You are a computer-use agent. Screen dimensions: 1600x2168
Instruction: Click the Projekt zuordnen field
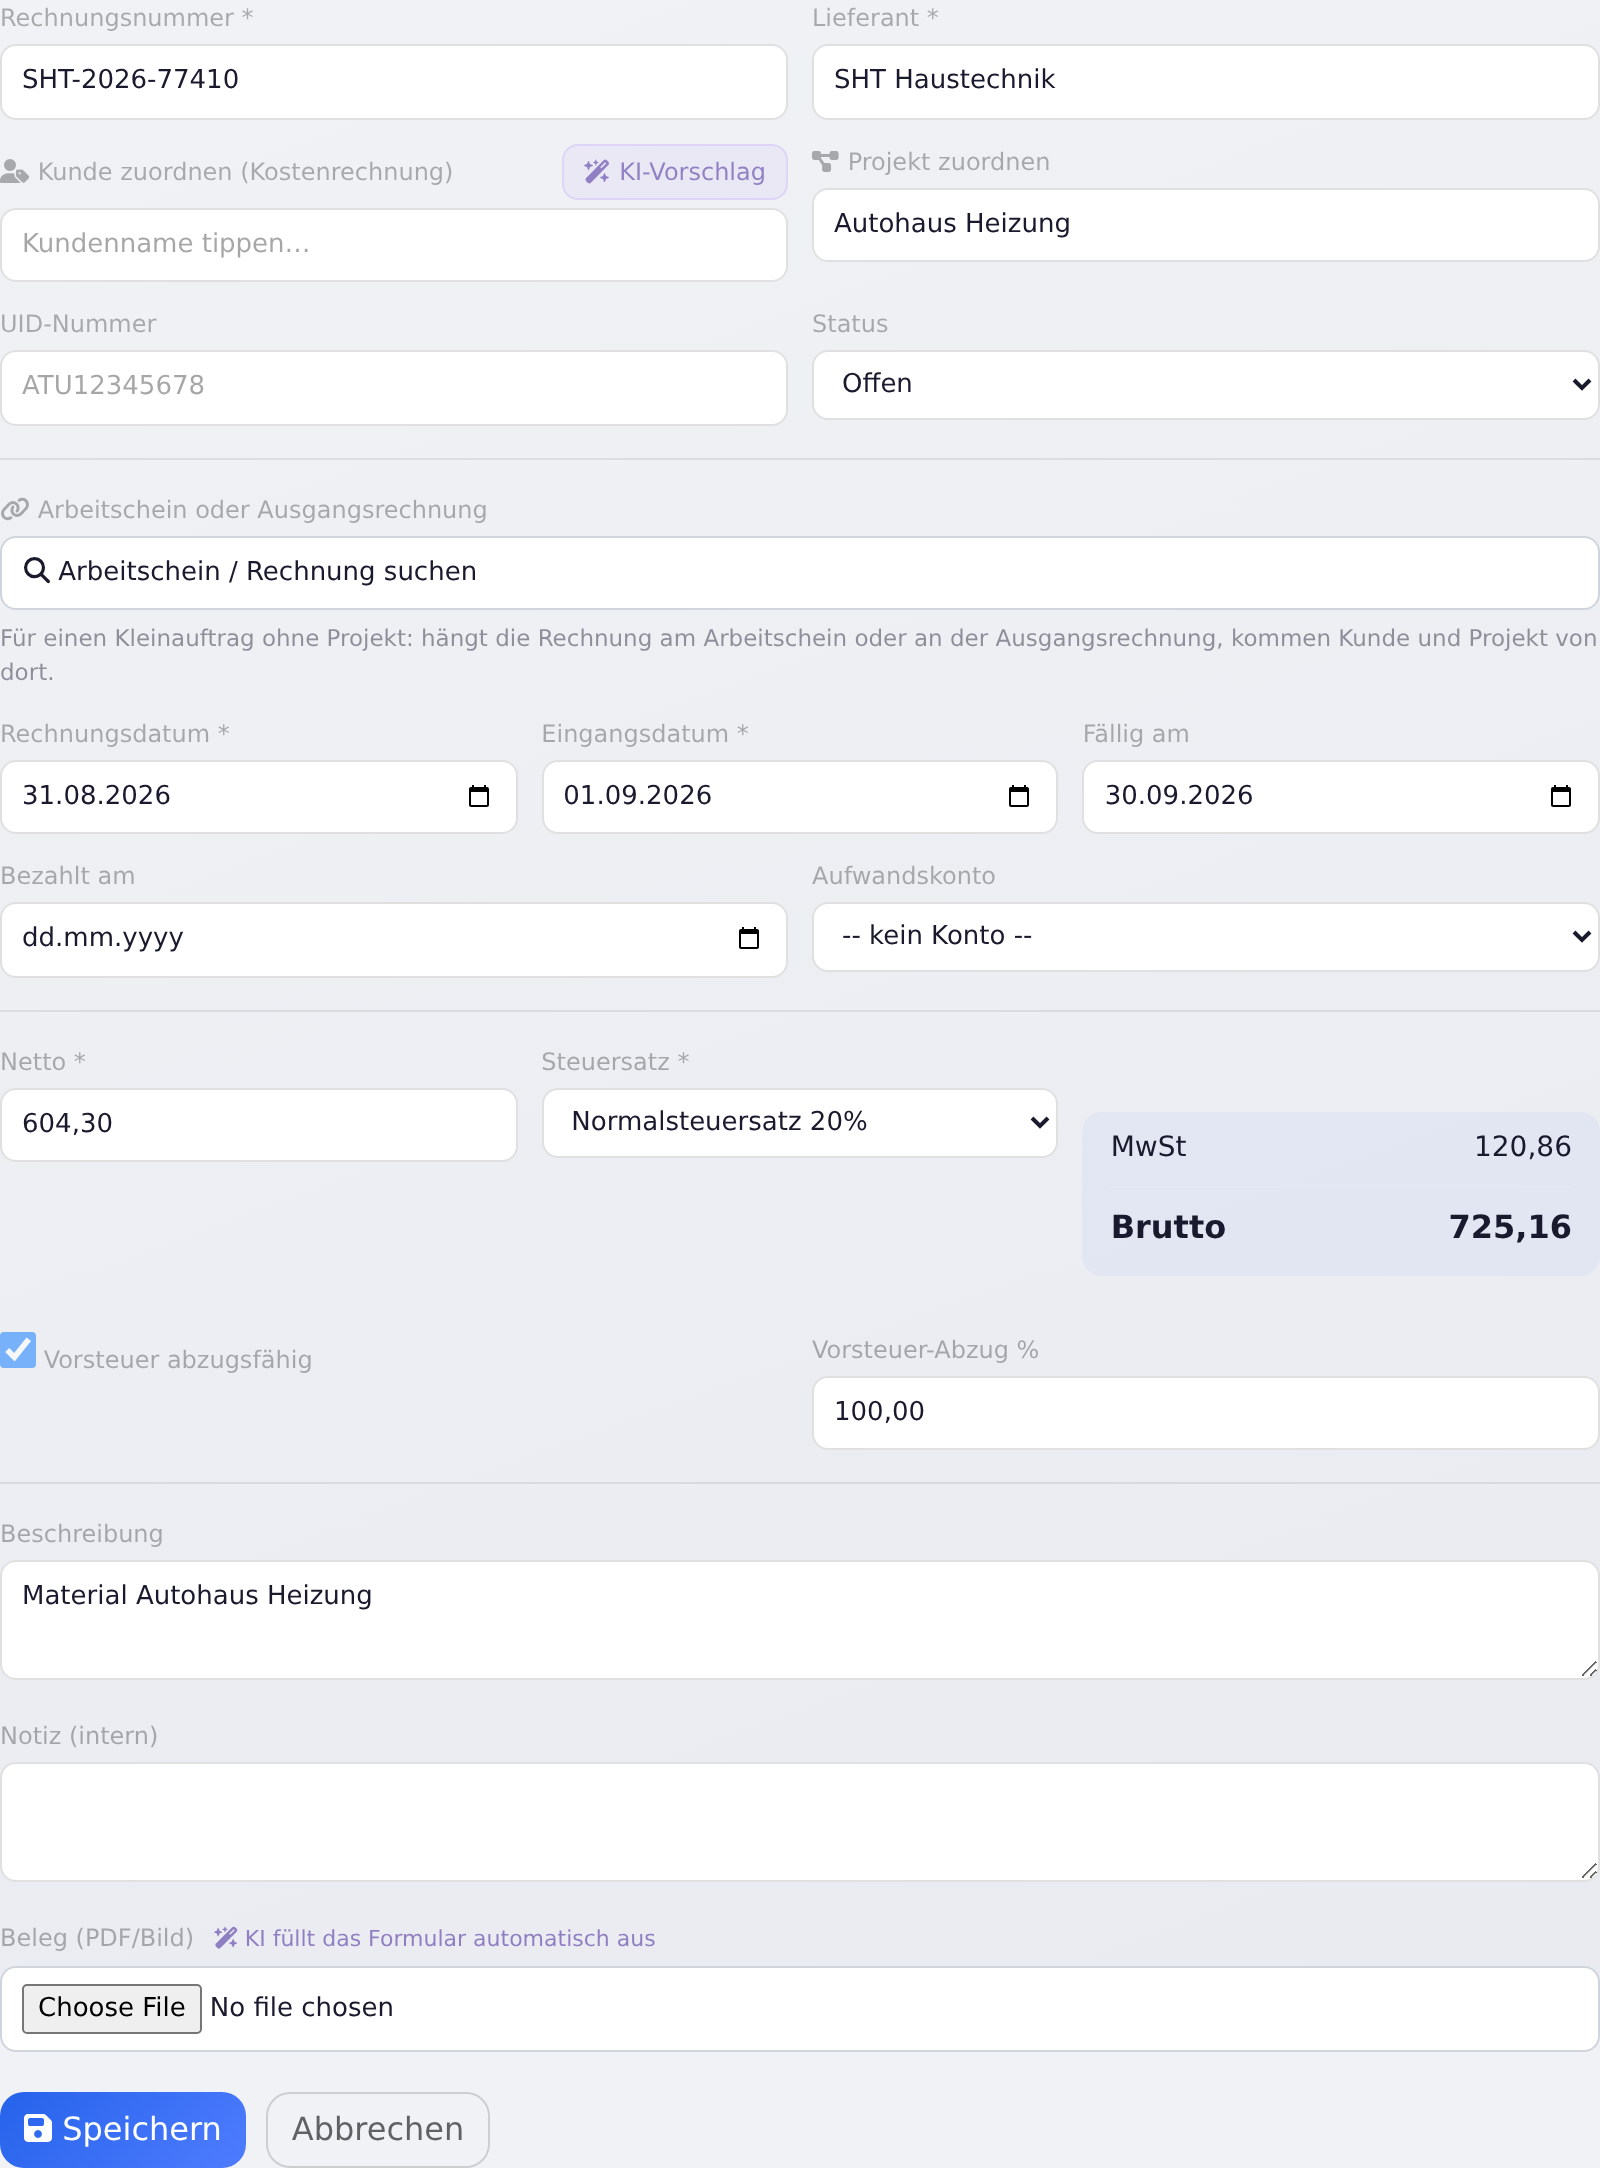tap(1206, 225)
